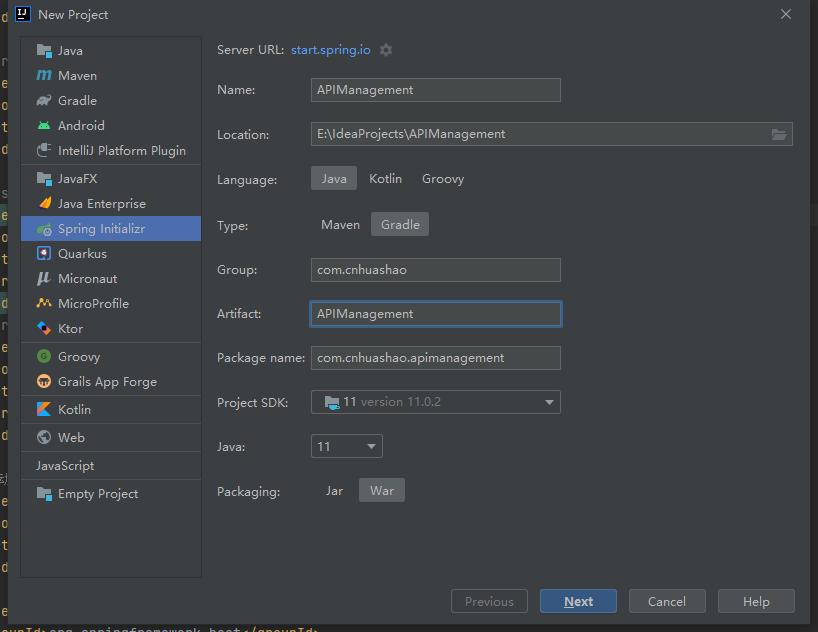
Task: Click the Android robot icon
Action: pos(44,125)
